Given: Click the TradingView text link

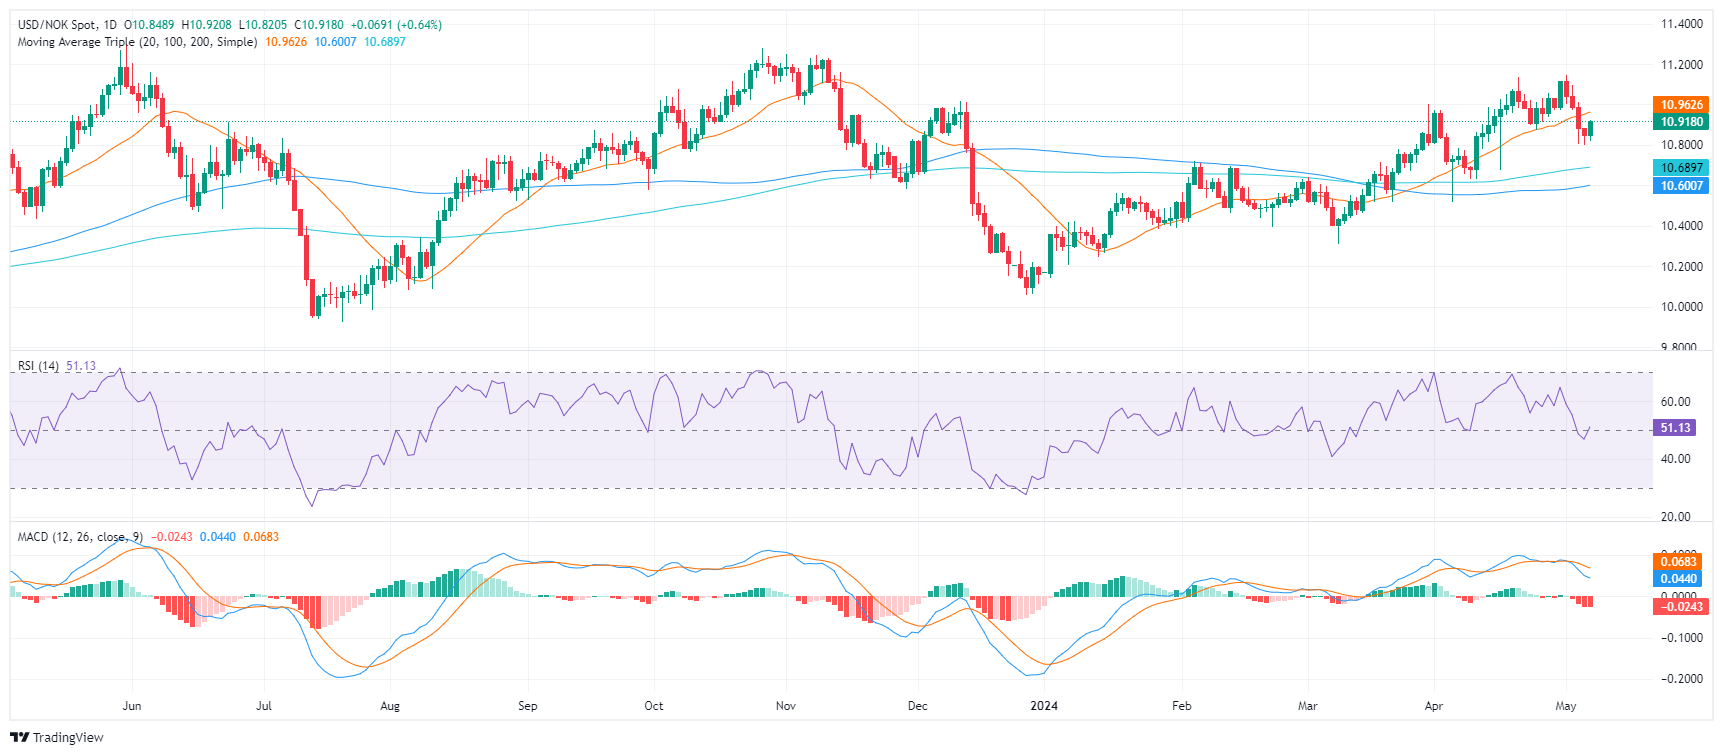Looking at the screenshot, I should (x=68, y=737).
